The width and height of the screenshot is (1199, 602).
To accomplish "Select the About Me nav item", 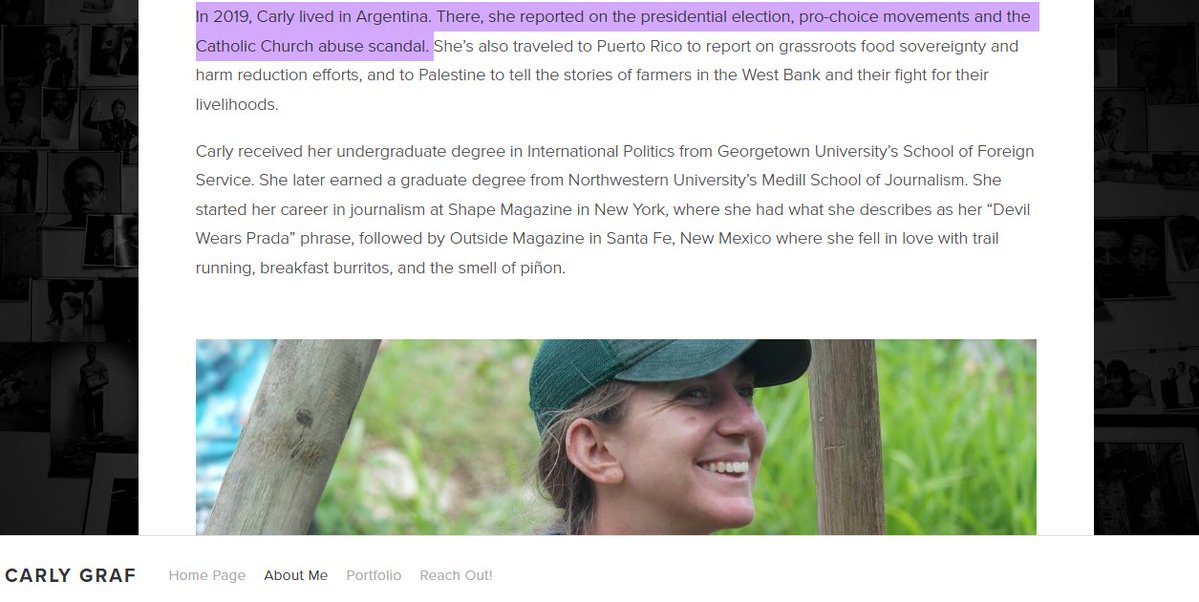I will pos(296,575).
